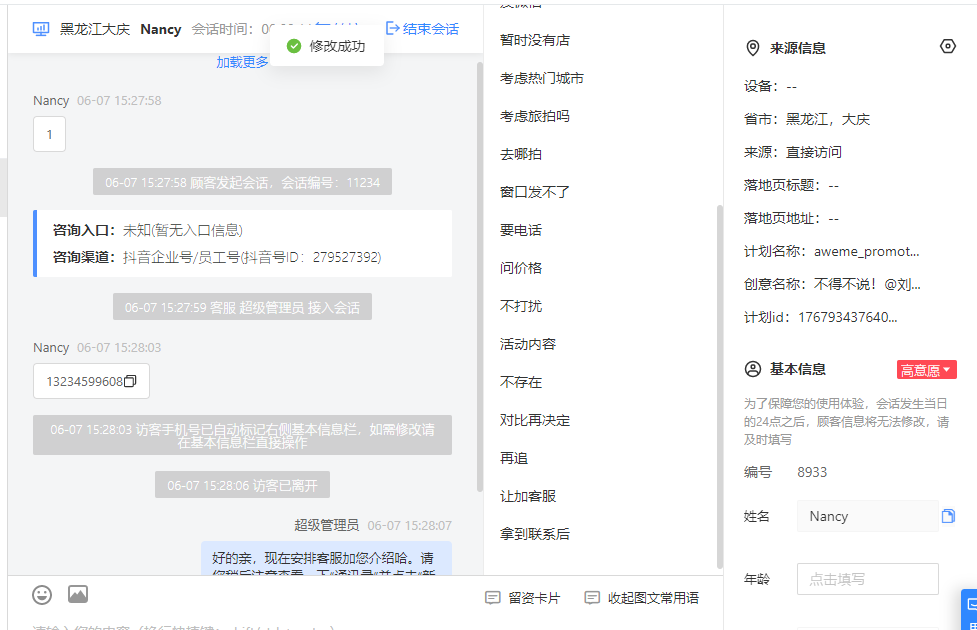This screenshot has width=977, height=630.
Task: Click the location pin icon by 来源信息
Action: pyautogui.click(x=753, y=48)
